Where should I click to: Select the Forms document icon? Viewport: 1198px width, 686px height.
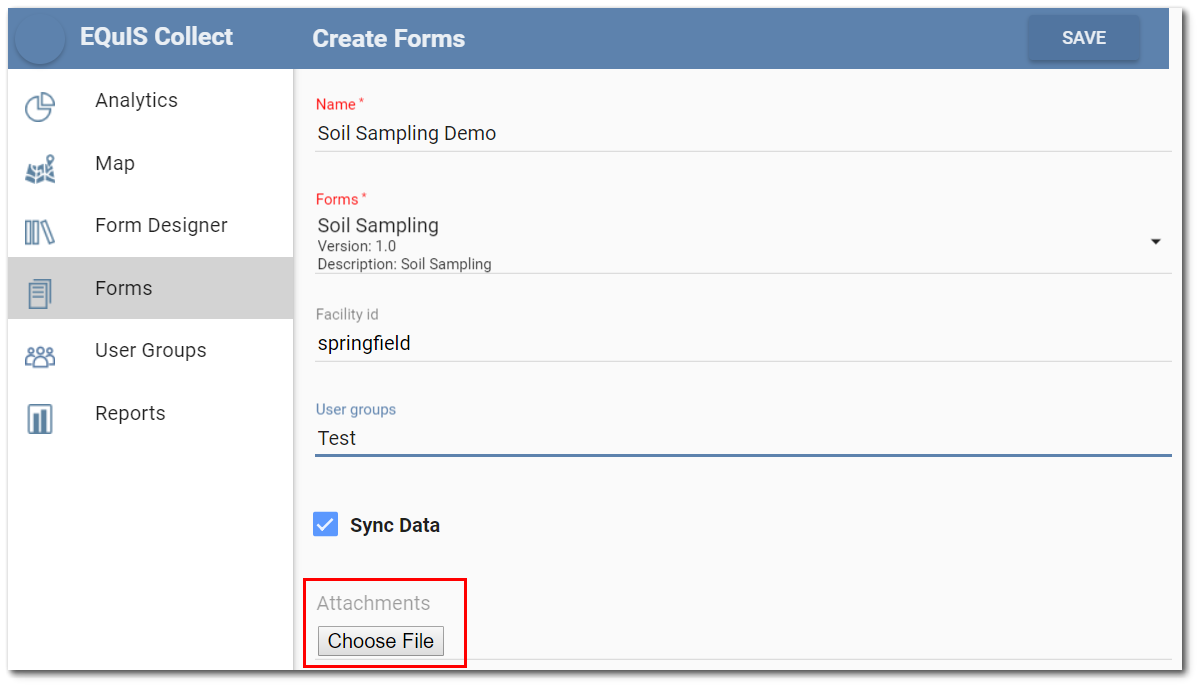pos(40,294)
